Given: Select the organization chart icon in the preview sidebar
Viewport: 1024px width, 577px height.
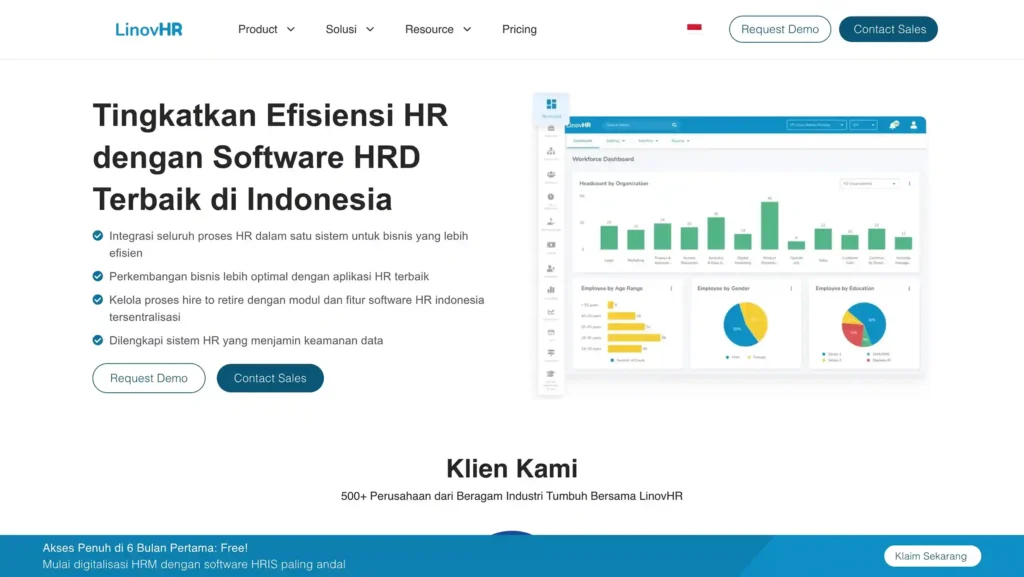Looking at the screenshot, I should 551,151.
